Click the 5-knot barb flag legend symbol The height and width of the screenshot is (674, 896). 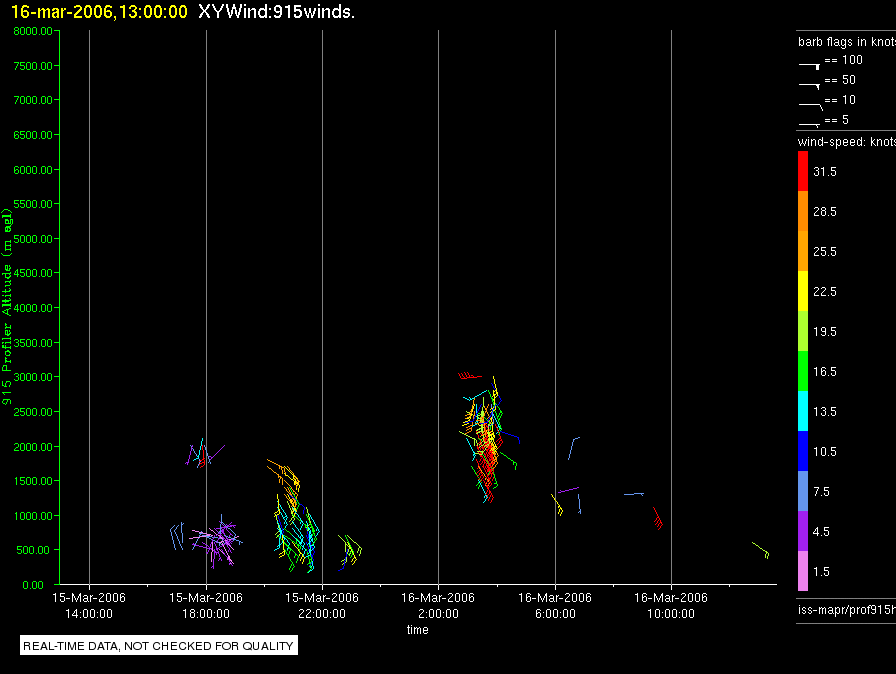[809, 125]
